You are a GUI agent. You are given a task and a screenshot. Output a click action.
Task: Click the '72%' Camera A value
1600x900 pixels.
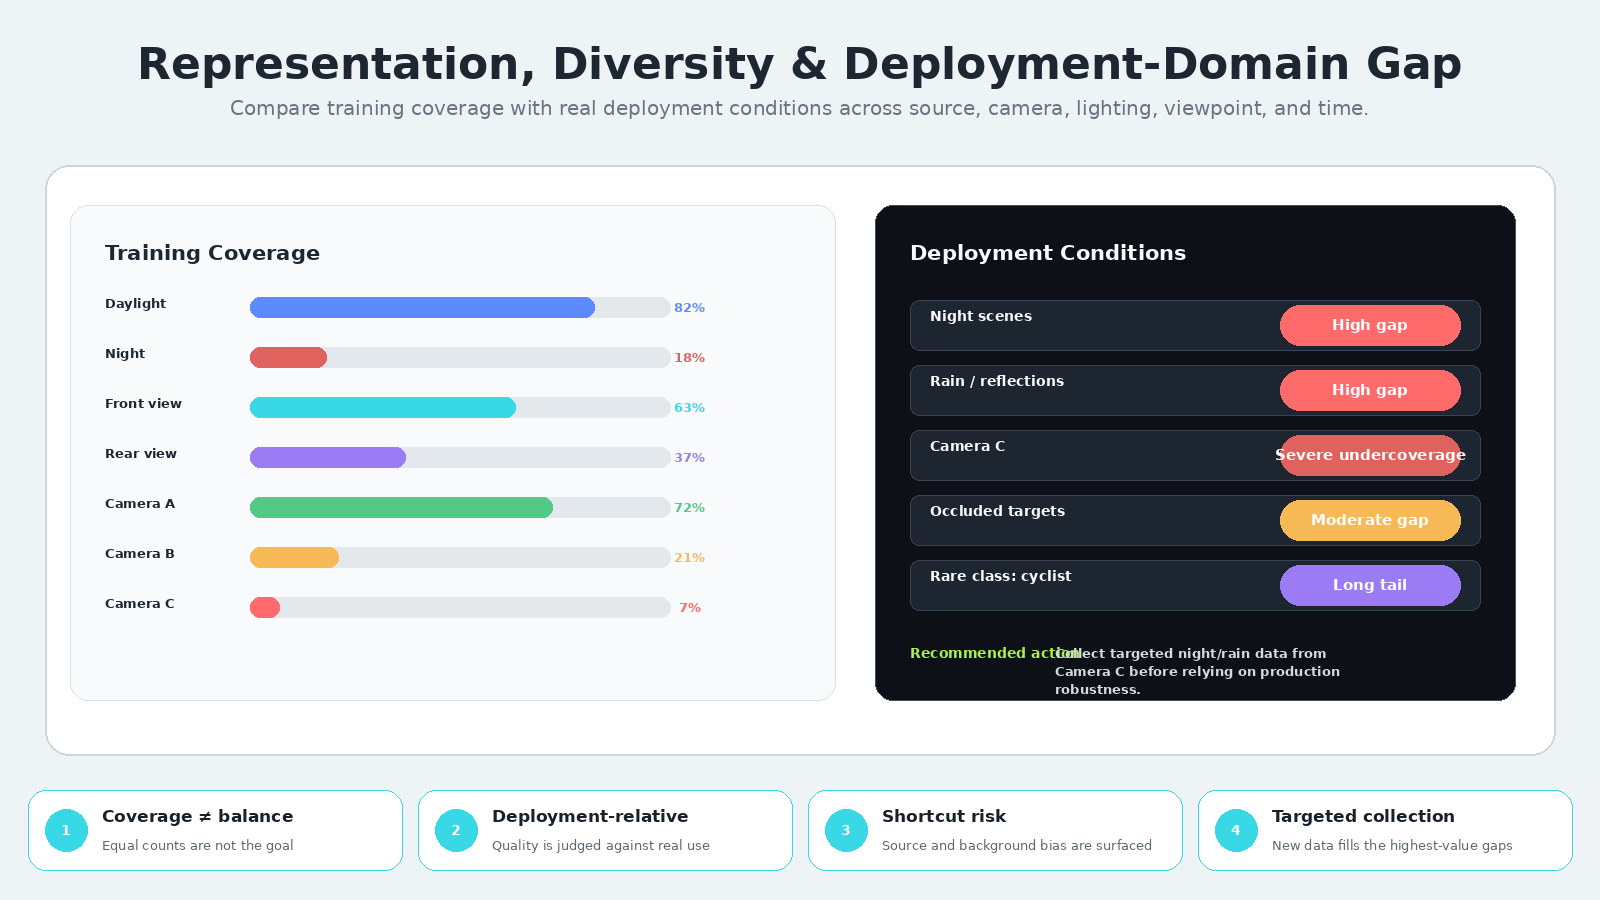pyautogui.click(x=689, y=508)
